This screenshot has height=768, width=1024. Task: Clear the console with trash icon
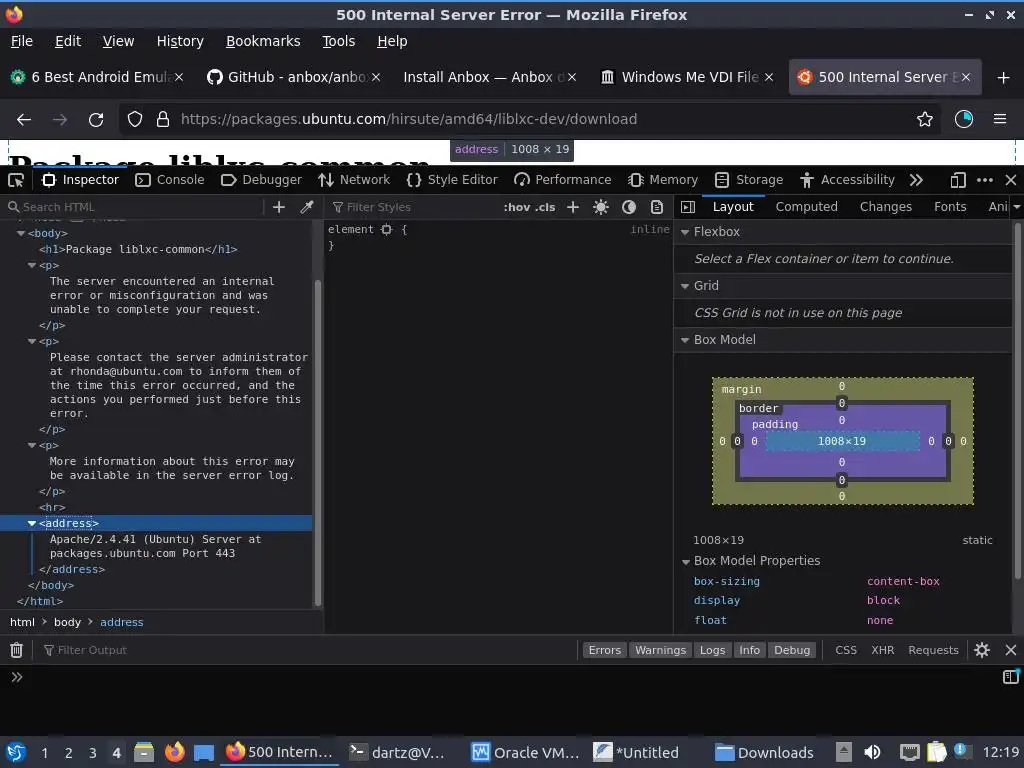point(16,650)
